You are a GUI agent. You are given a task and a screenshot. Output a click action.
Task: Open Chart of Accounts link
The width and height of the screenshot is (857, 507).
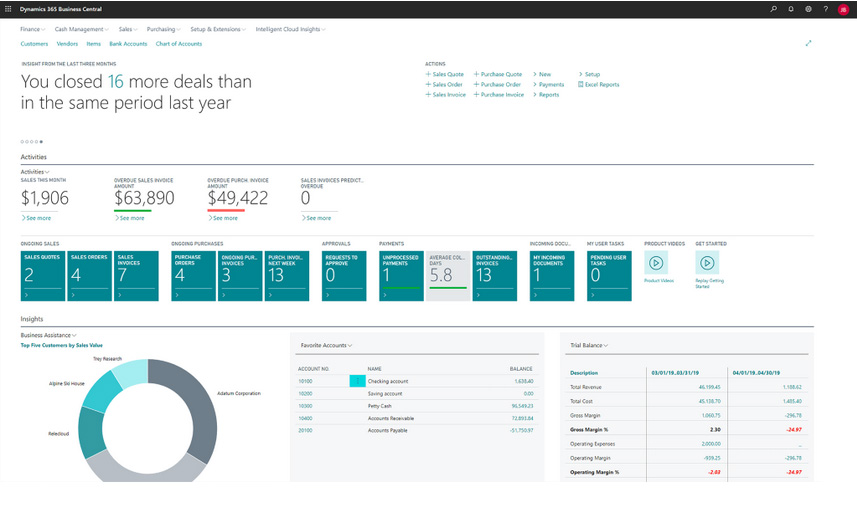click(179, 44)
